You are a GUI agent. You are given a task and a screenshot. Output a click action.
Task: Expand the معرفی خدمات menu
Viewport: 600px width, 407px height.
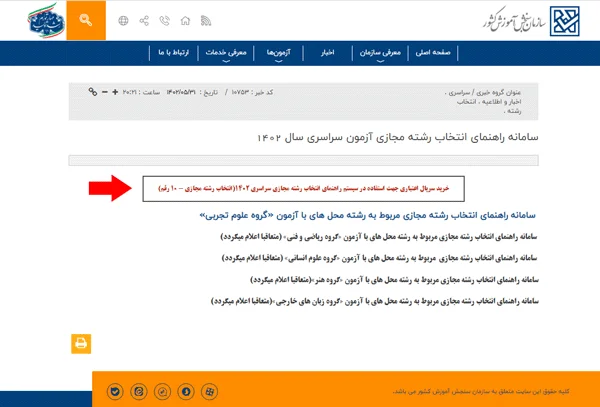pyautogui.click(x=226, y=53)
